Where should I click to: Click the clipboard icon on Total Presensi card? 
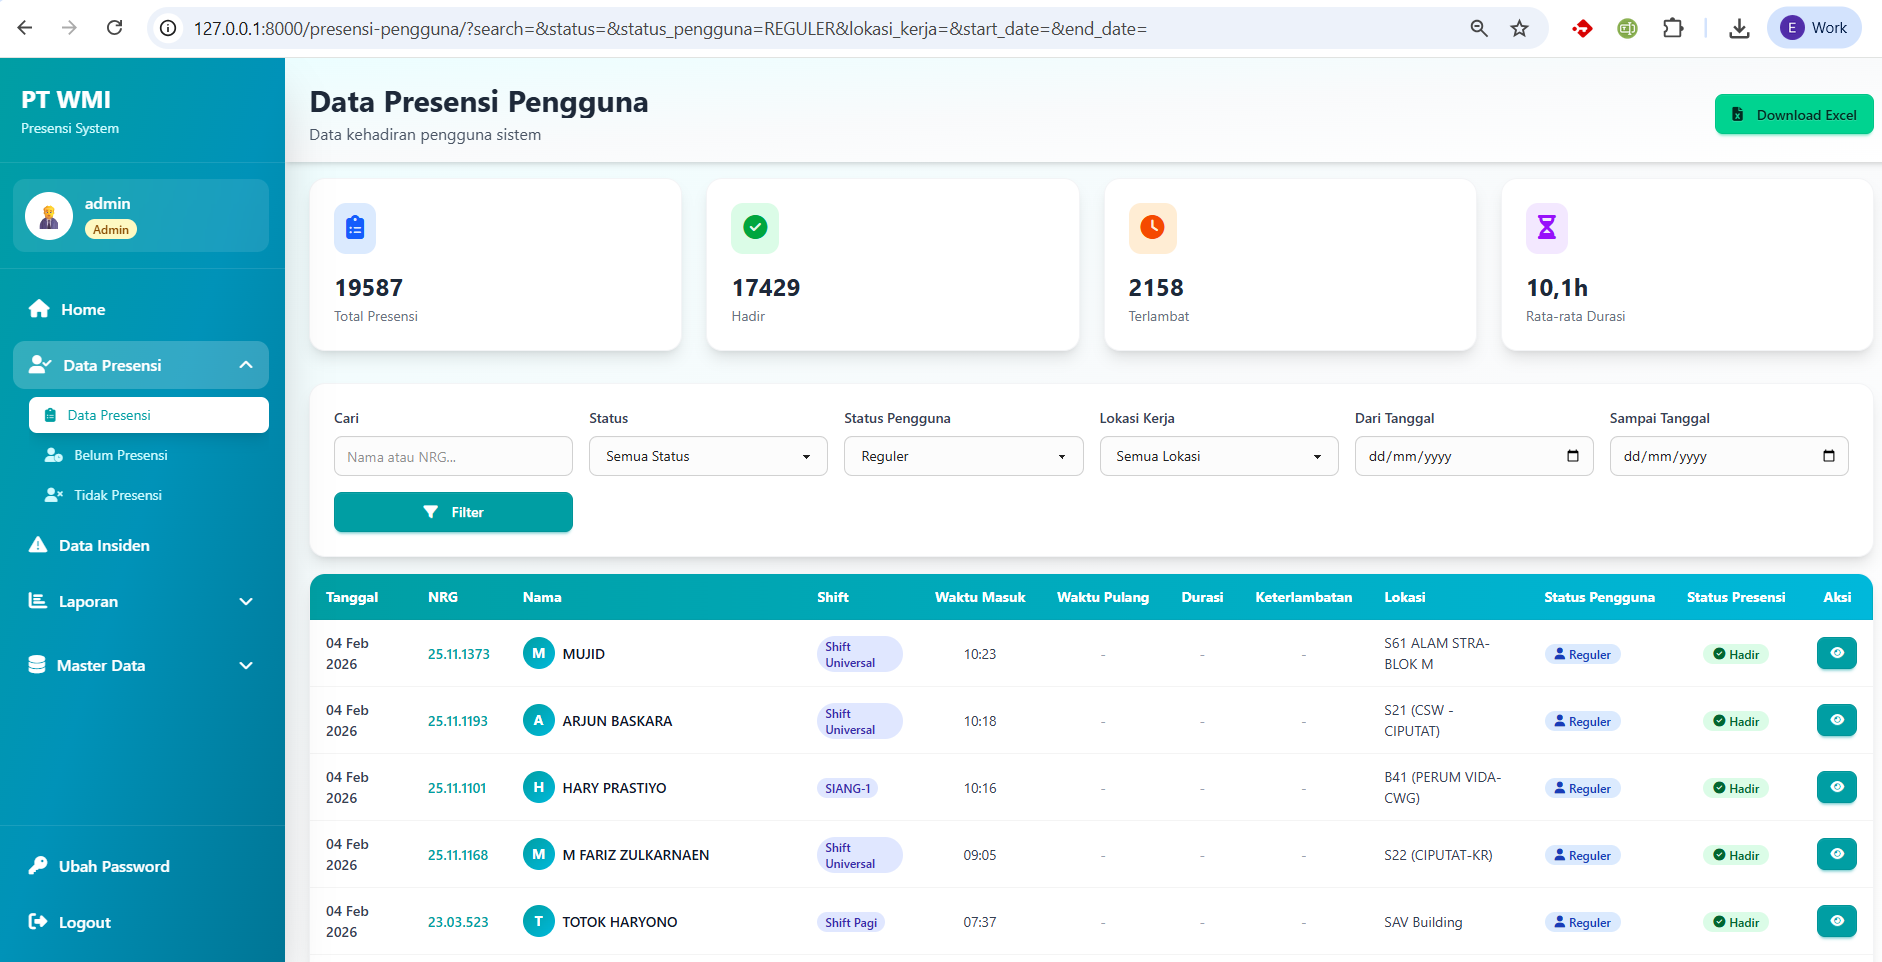click(x=355, y=228)
